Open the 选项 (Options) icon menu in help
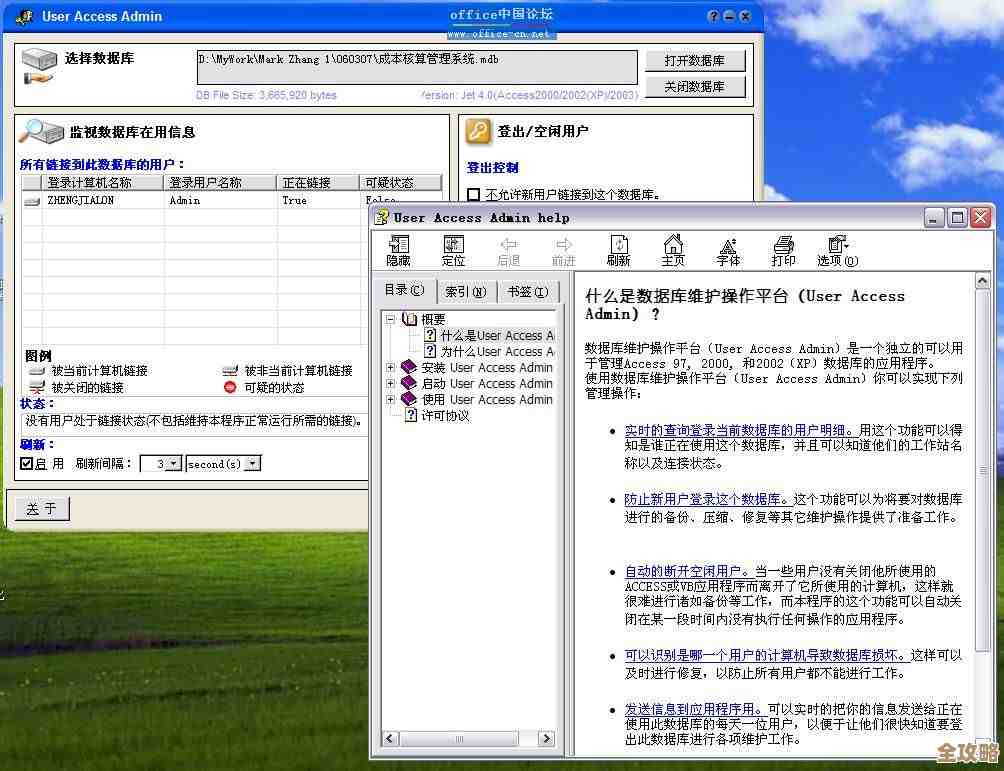 tap(838, 249)
